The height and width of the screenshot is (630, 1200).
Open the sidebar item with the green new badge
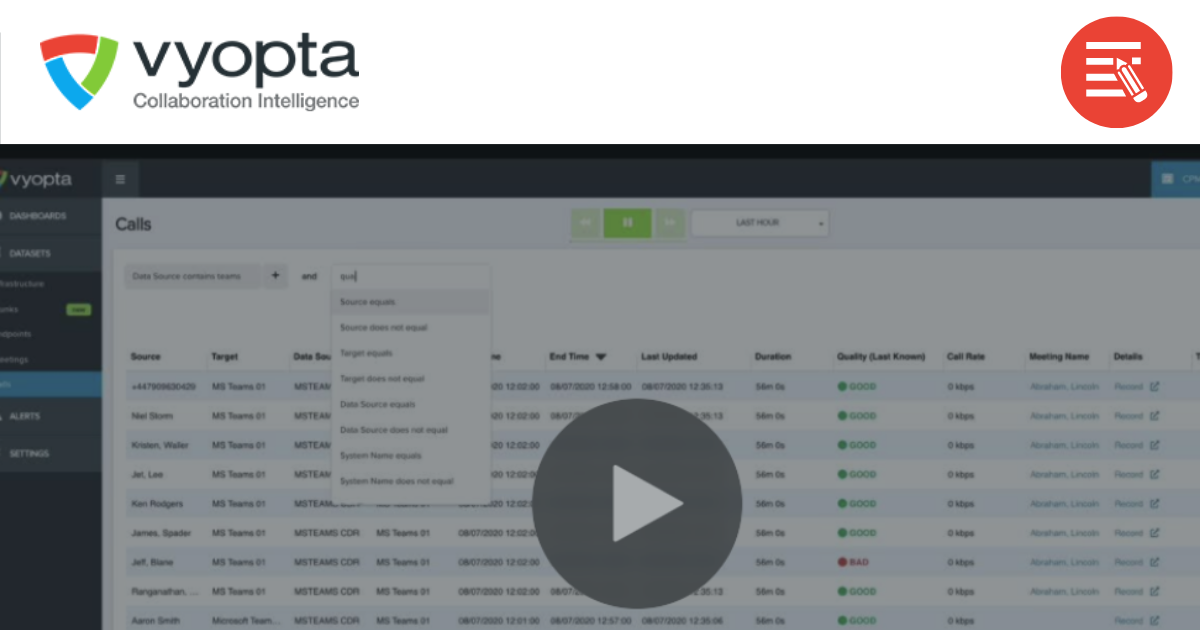click(50, 309)
